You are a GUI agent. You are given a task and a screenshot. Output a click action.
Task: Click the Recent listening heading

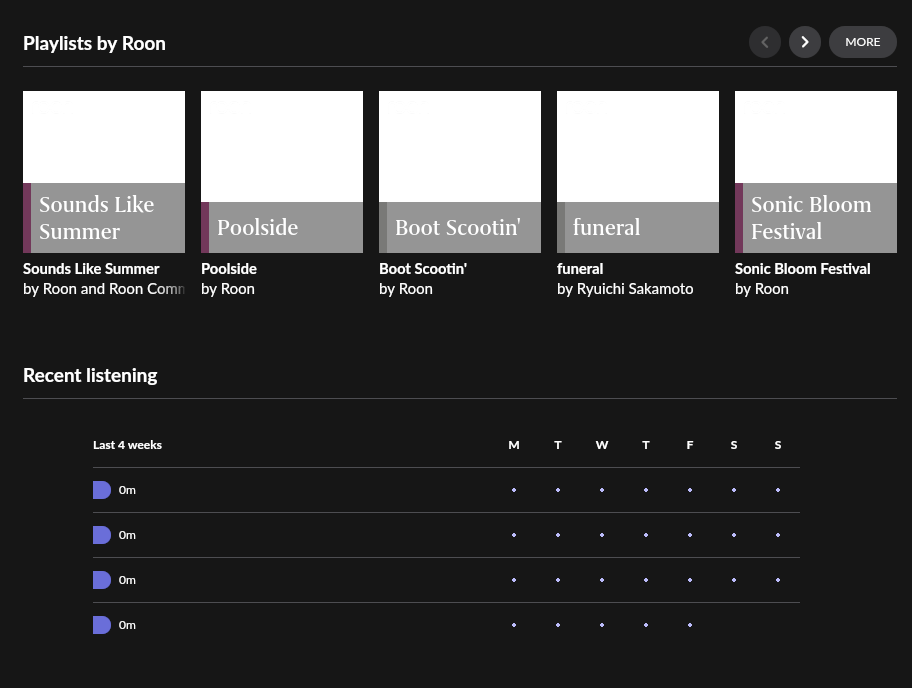(x=90, y=376)
